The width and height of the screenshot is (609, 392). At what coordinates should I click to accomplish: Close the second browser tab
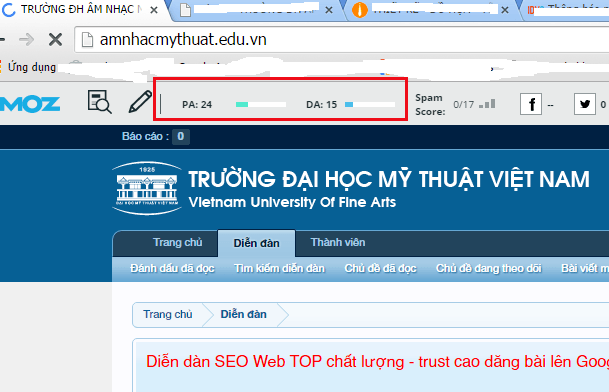pos(329,10)
